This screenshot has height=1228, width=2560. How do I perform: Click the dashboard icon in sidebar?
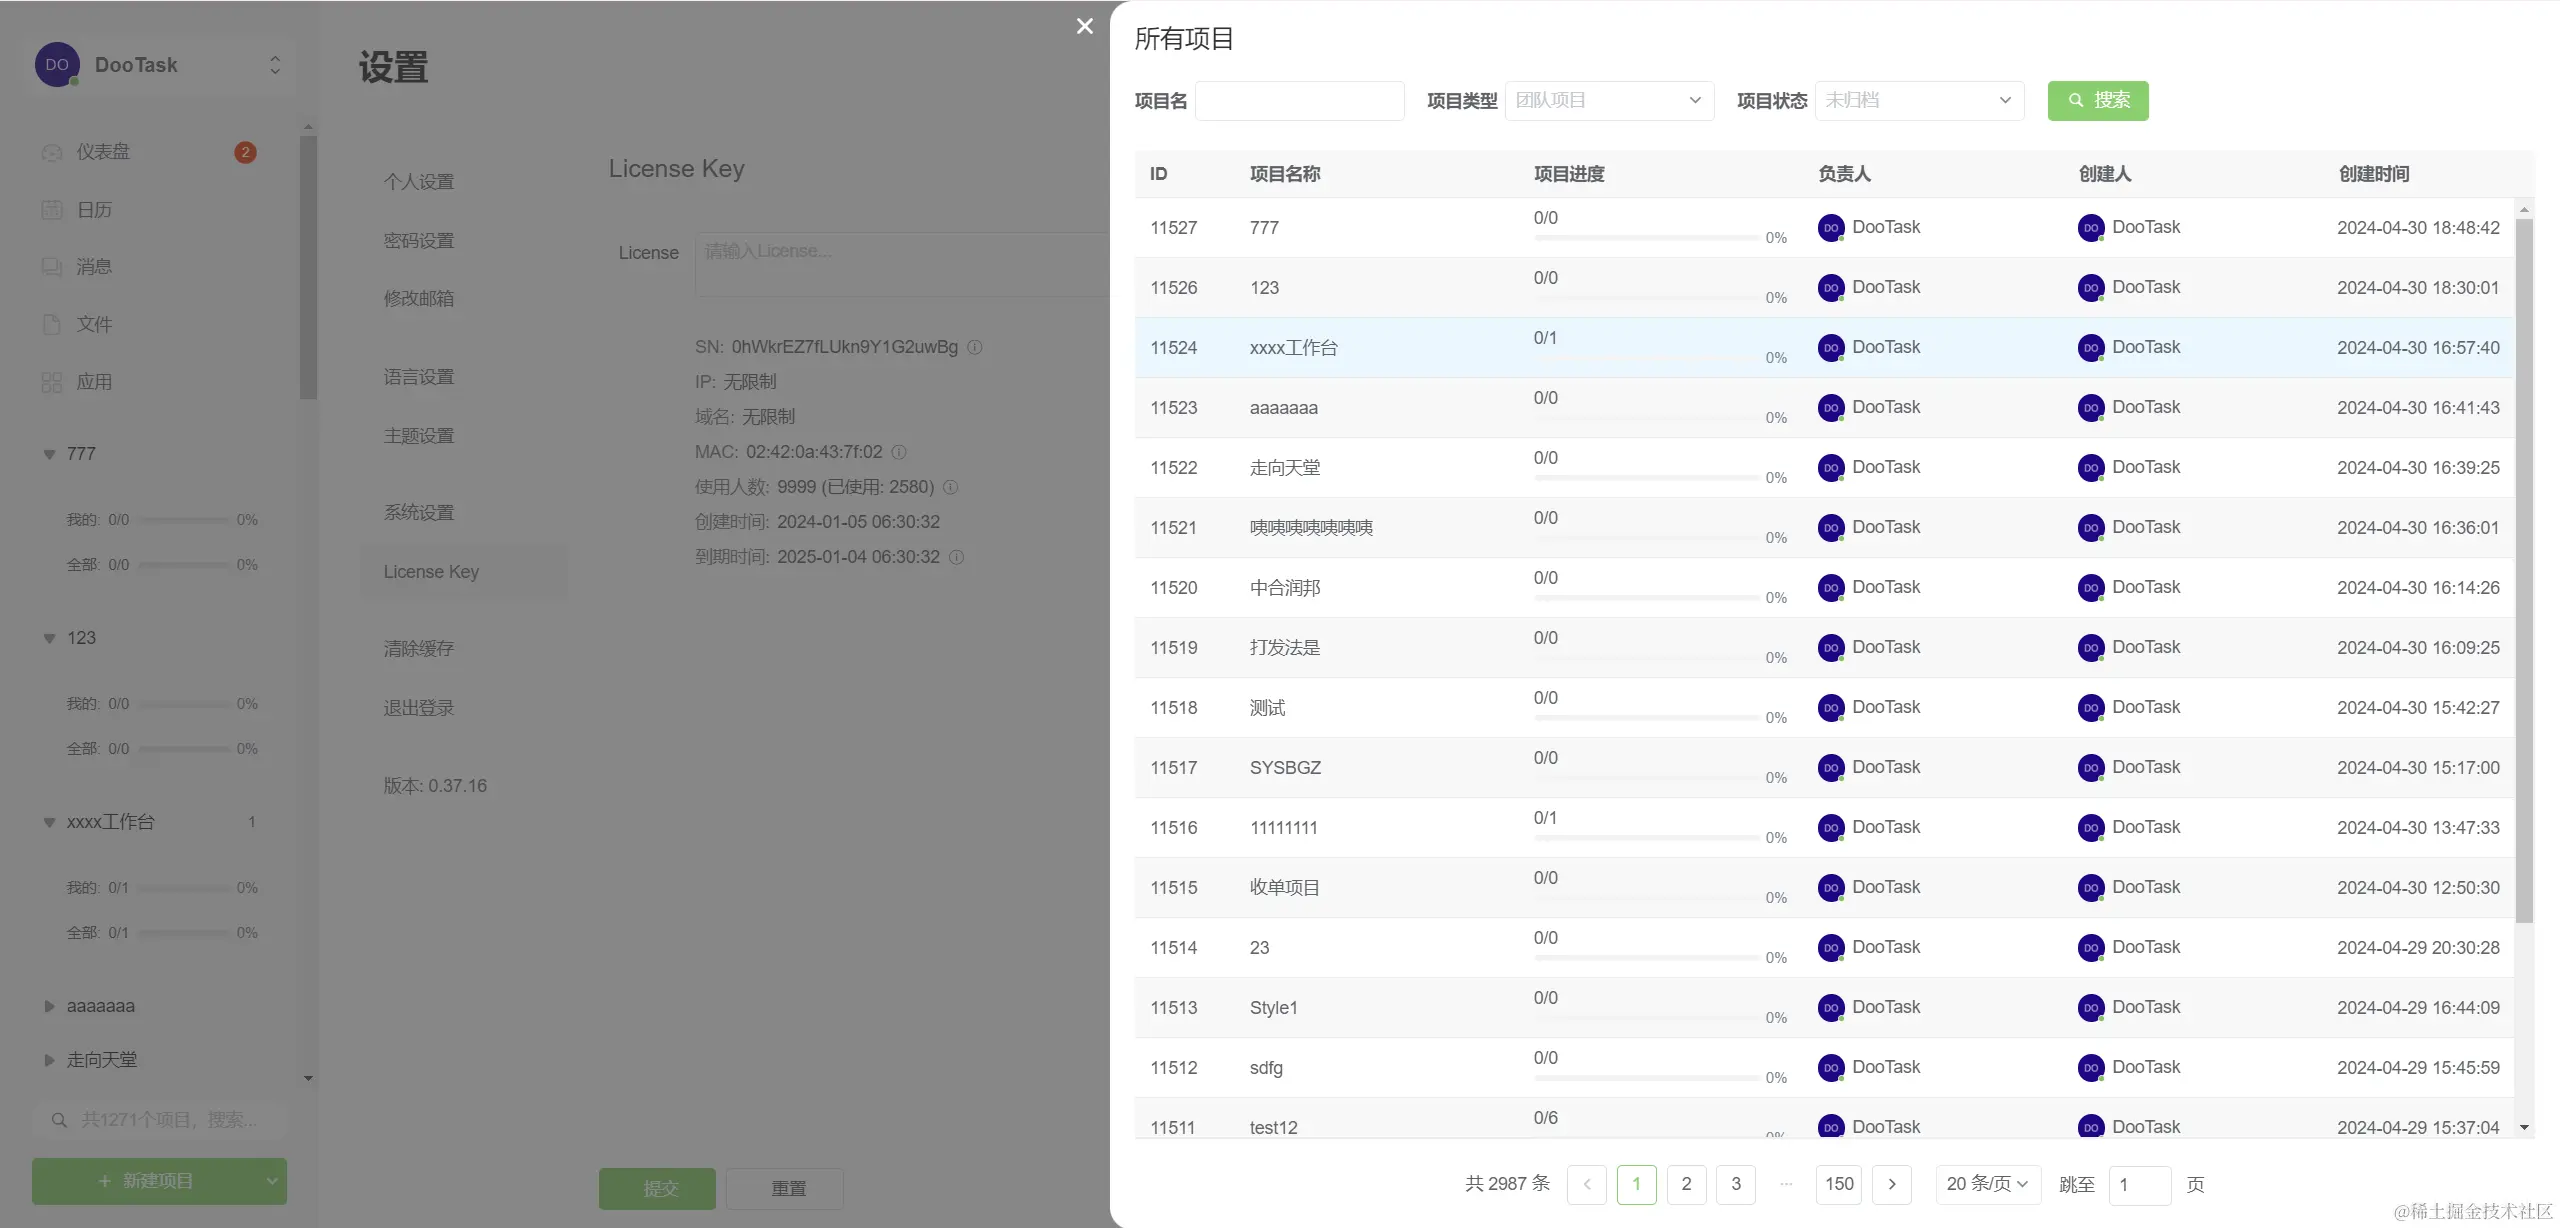coord(52,153)
